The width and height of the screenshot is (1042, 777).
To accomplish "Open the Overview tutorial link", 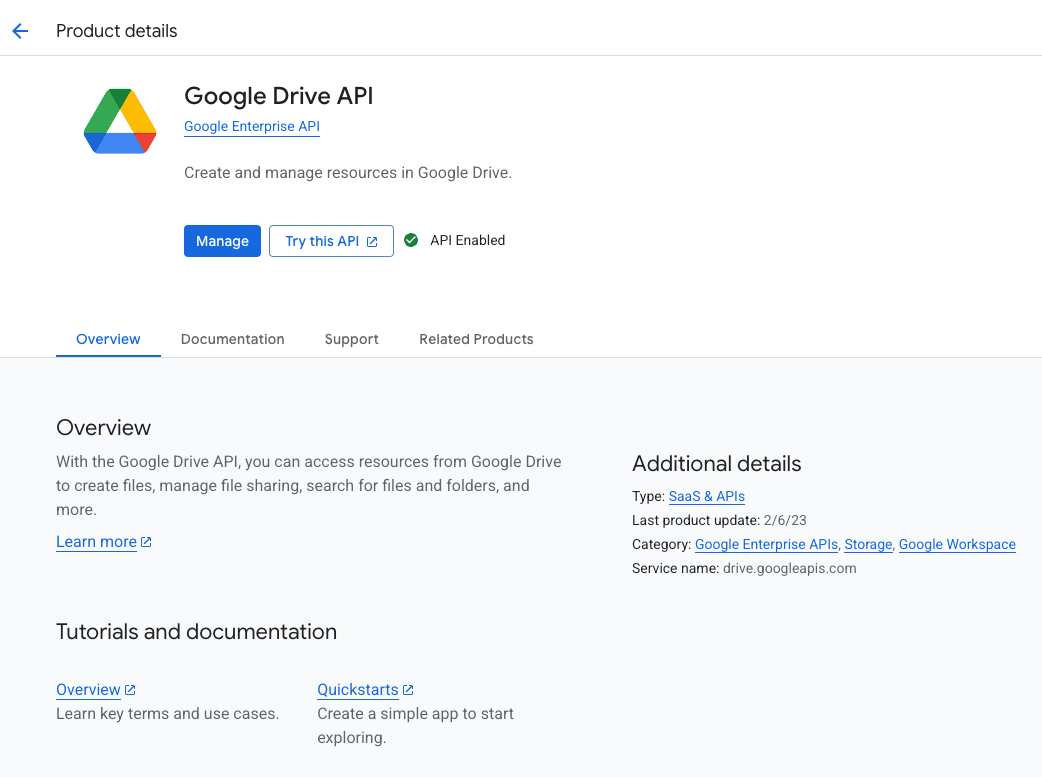I will pos(88,690).
